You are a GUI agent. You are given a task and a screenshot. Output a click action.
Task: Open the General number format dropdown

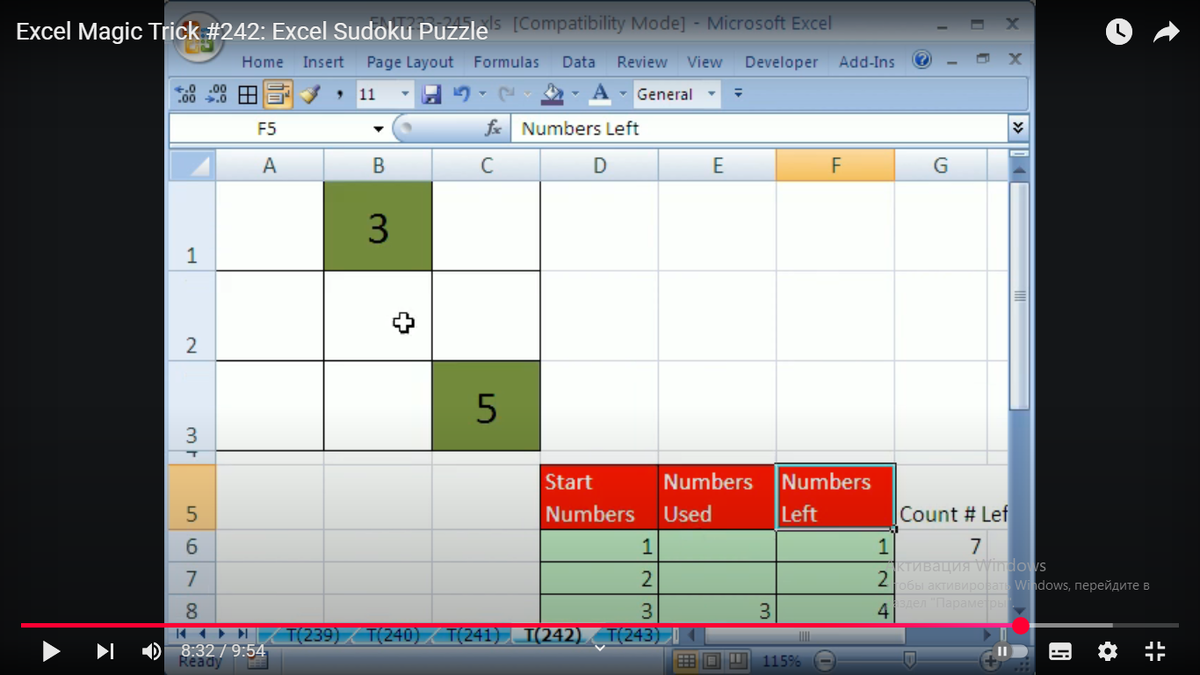point(712,94)
